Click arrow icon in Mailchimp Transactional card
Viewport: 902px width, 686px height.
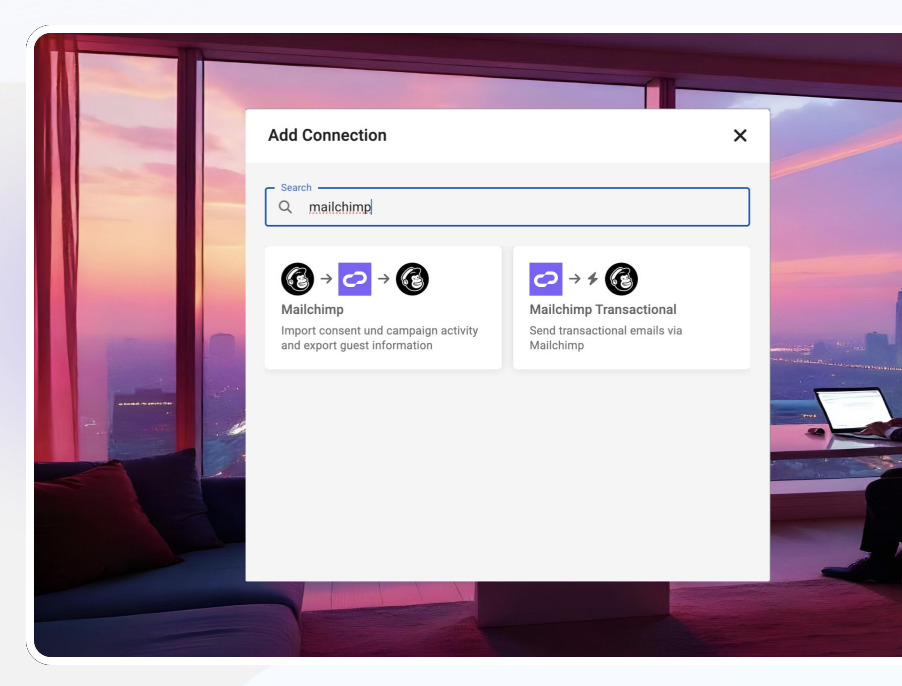click(x=574, y=279)
